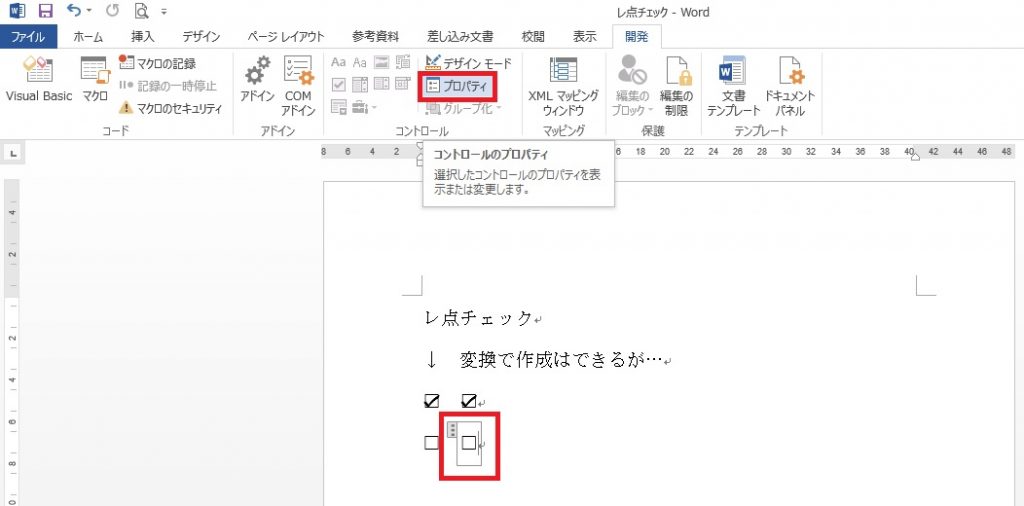Open ドキュメント パネル
The width and height of the screenshot is (1024, 506).
coord(790,85)
